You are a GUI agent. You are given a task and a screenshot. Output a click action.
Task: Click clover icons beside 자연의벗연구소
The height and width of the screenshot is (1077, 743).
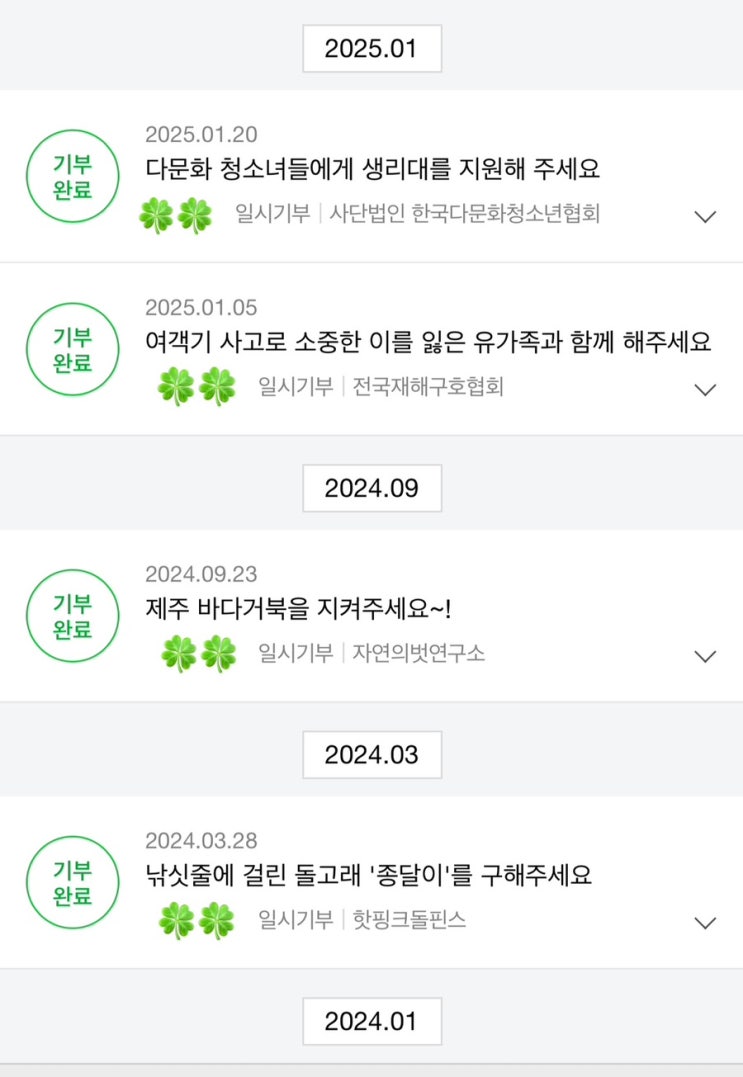198,654
